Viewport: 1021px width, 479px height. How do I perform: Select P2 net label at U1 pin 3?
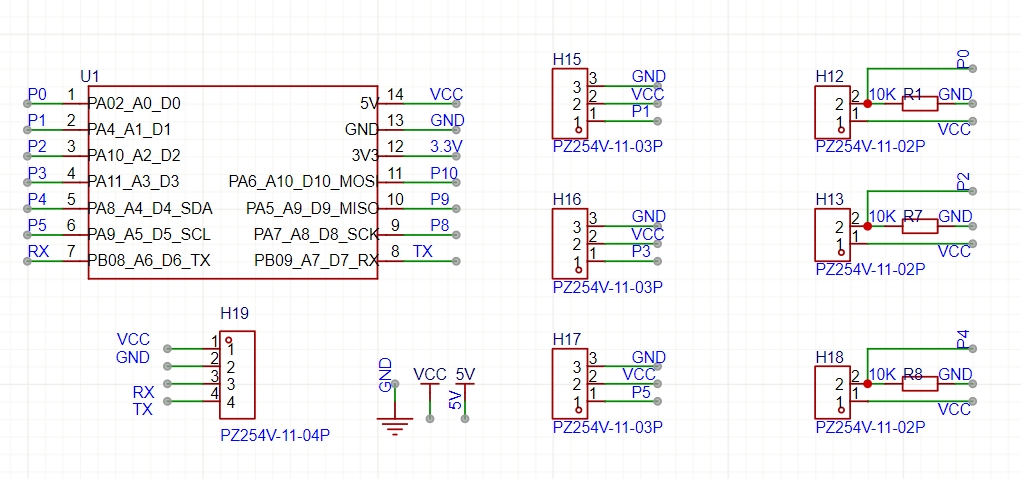pyautogui.click(x=37, y=146)
